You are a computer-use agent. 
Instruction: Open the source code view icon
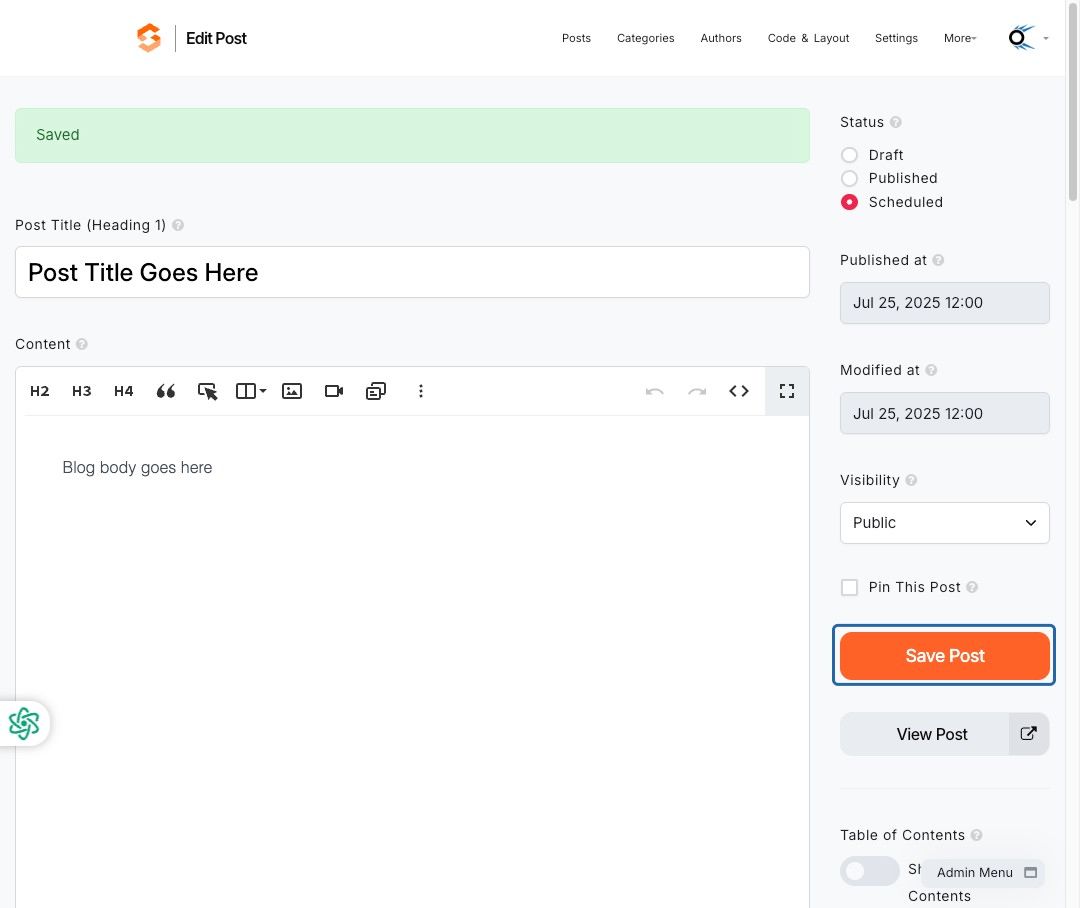tap(739, 391)
